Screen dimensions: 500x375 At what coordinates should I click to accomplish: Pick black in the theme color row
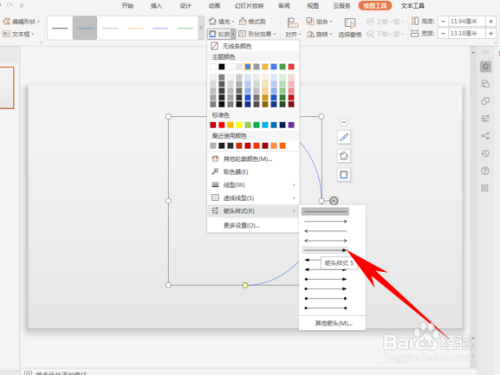click(x=222, y=67)
